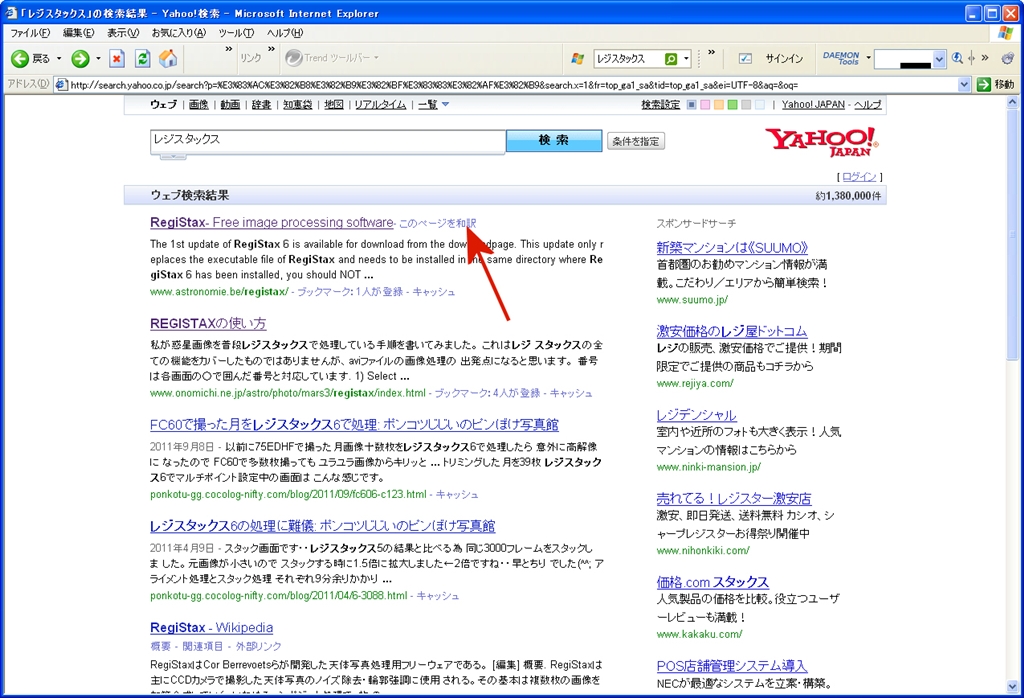Click in the Yahoo search text field
1024x698 pixels.
point(327,141)
